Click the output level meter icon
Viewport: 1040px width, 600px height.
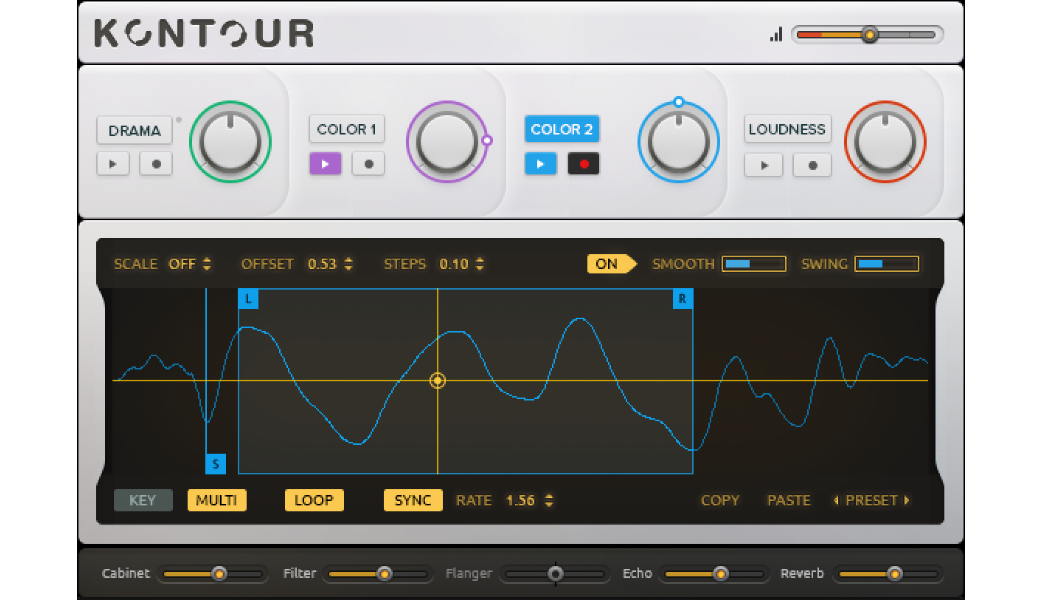[x=776, y=34]
